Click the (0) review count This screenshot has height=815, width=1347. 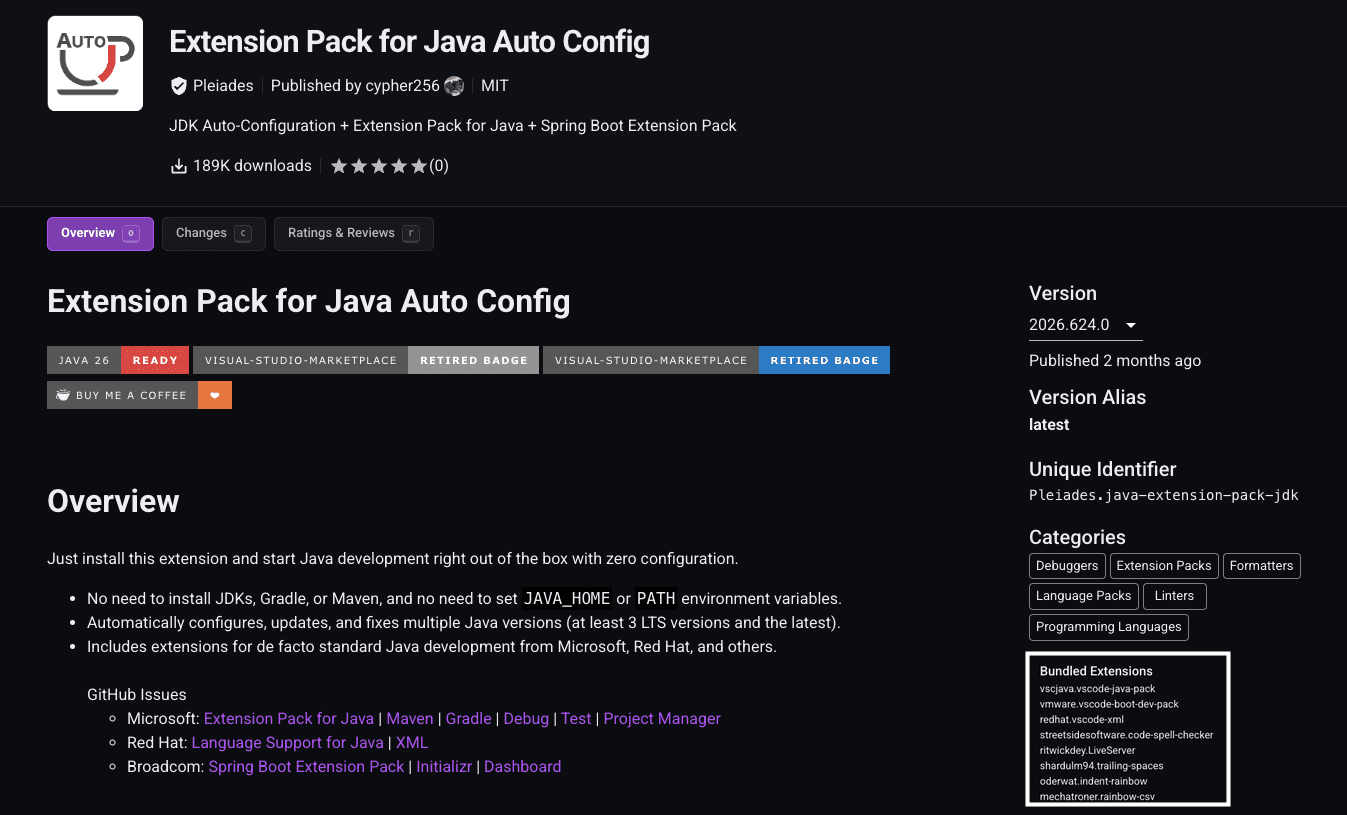point(439,166)
